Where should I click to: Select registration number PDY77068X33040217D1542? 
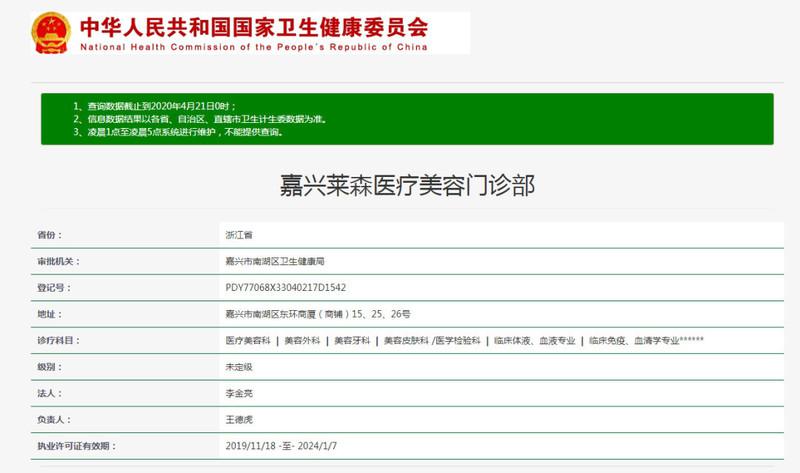(286, 288)
